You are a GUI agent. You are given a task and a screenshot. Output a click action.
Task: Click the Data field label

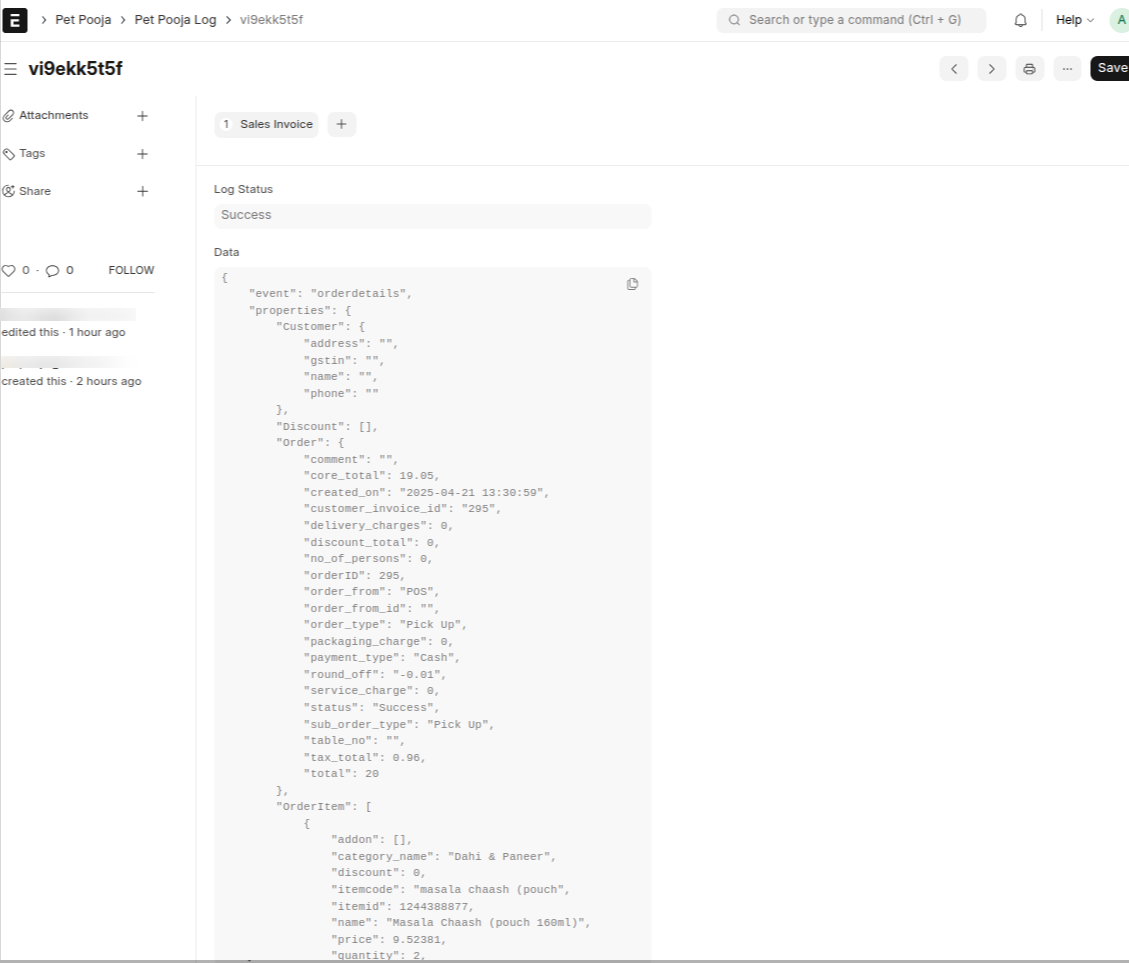(226, 253)
